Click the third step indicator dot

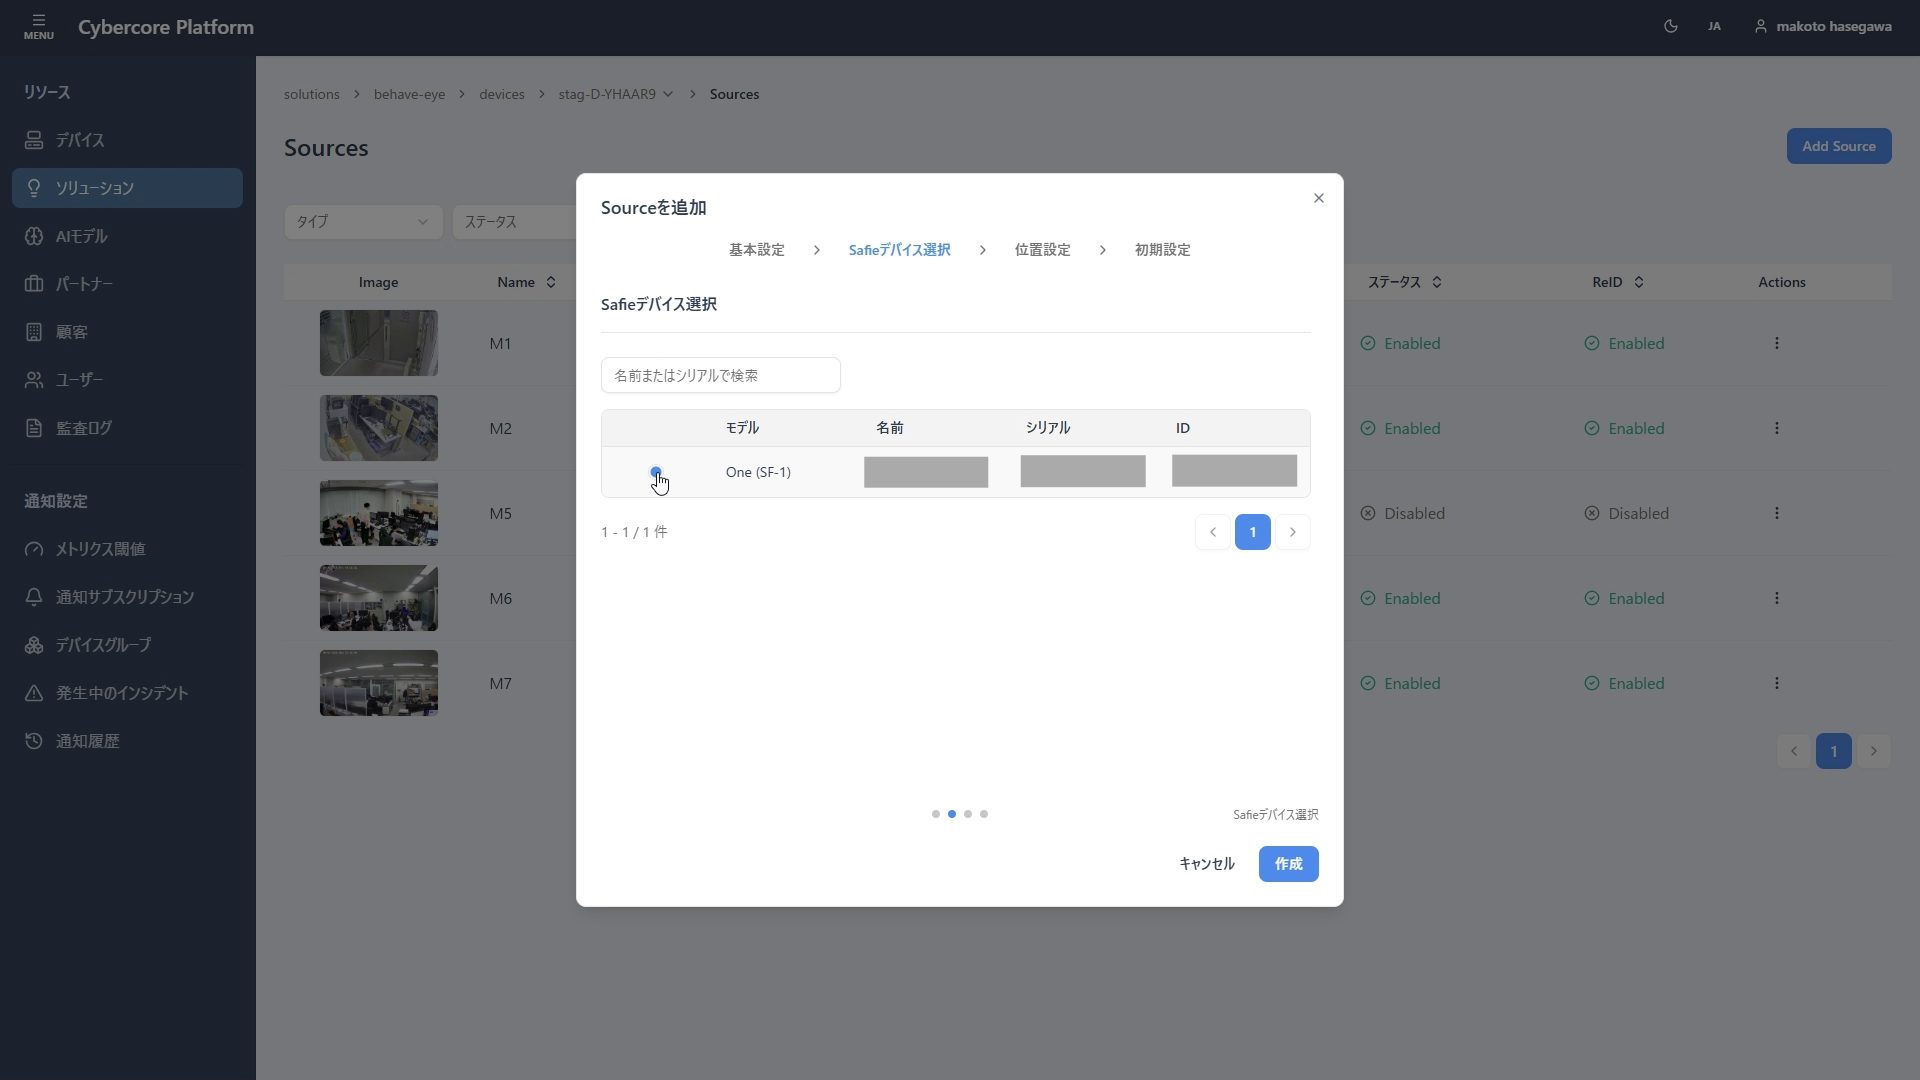point(967,814)
